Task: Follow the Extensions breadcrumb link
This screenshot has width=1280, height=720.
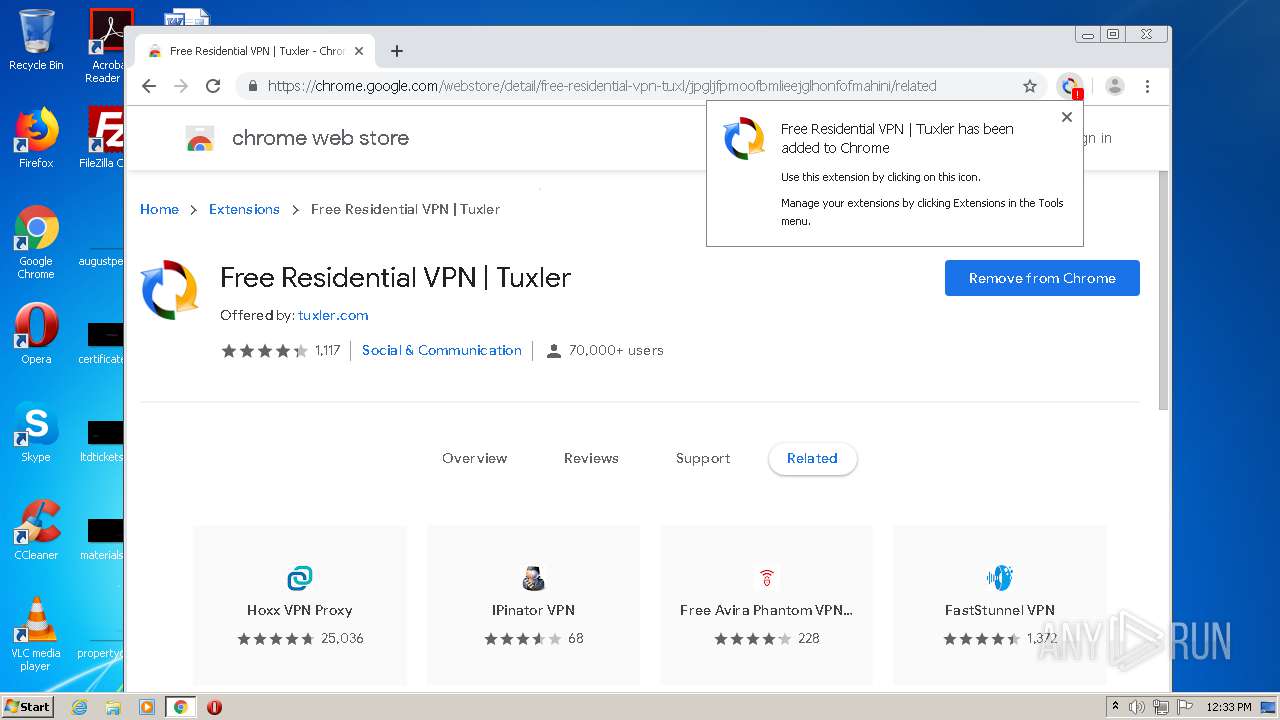Action: click(244, 209)
